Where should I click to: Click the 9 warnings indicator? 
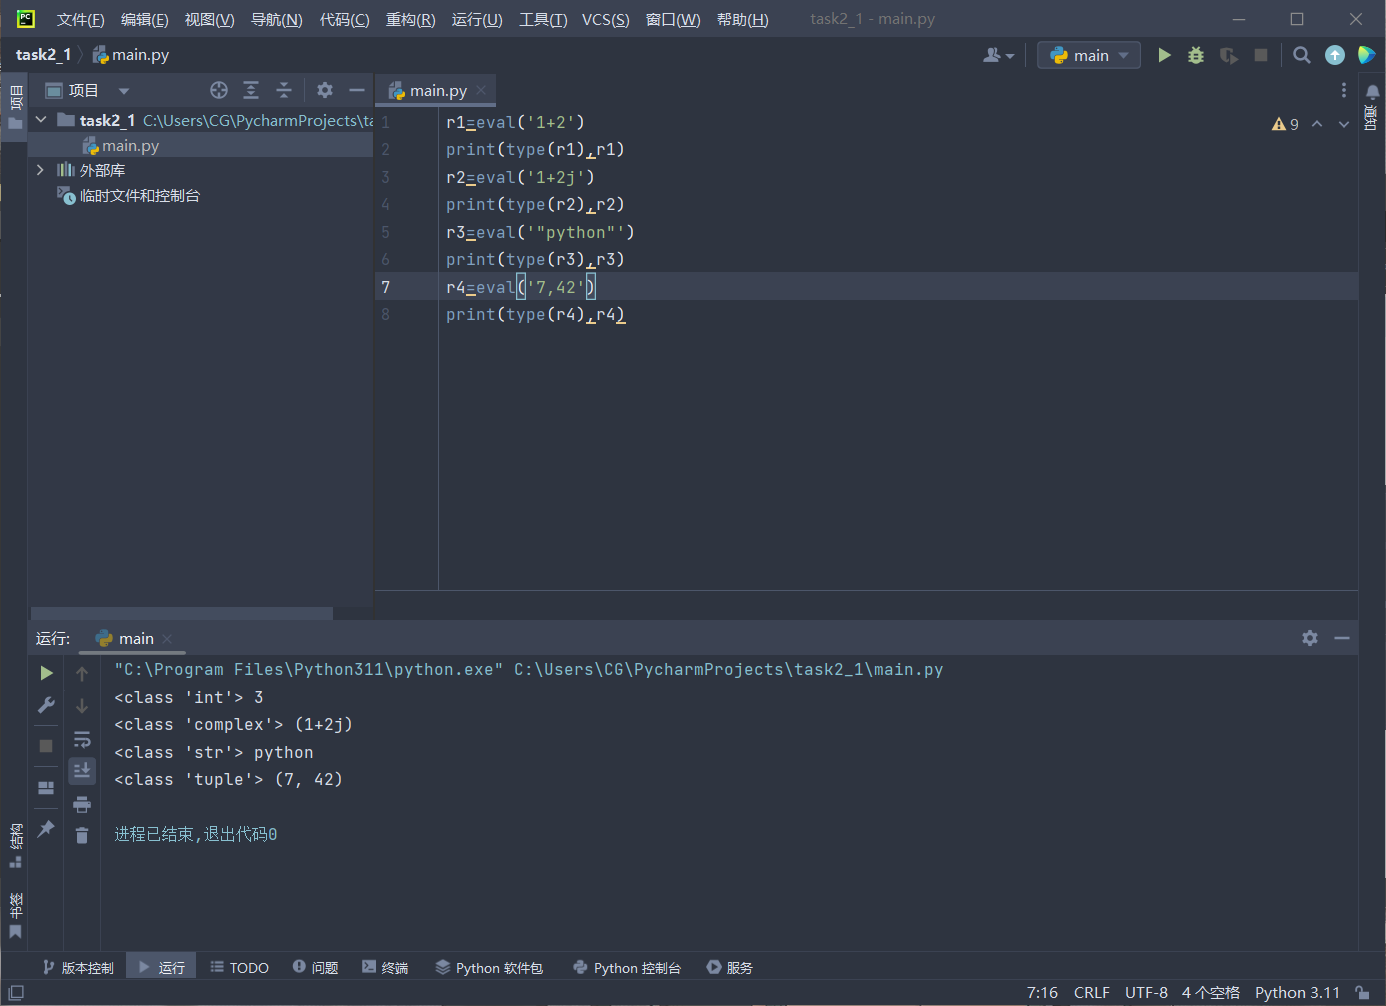coord(1285,124)
